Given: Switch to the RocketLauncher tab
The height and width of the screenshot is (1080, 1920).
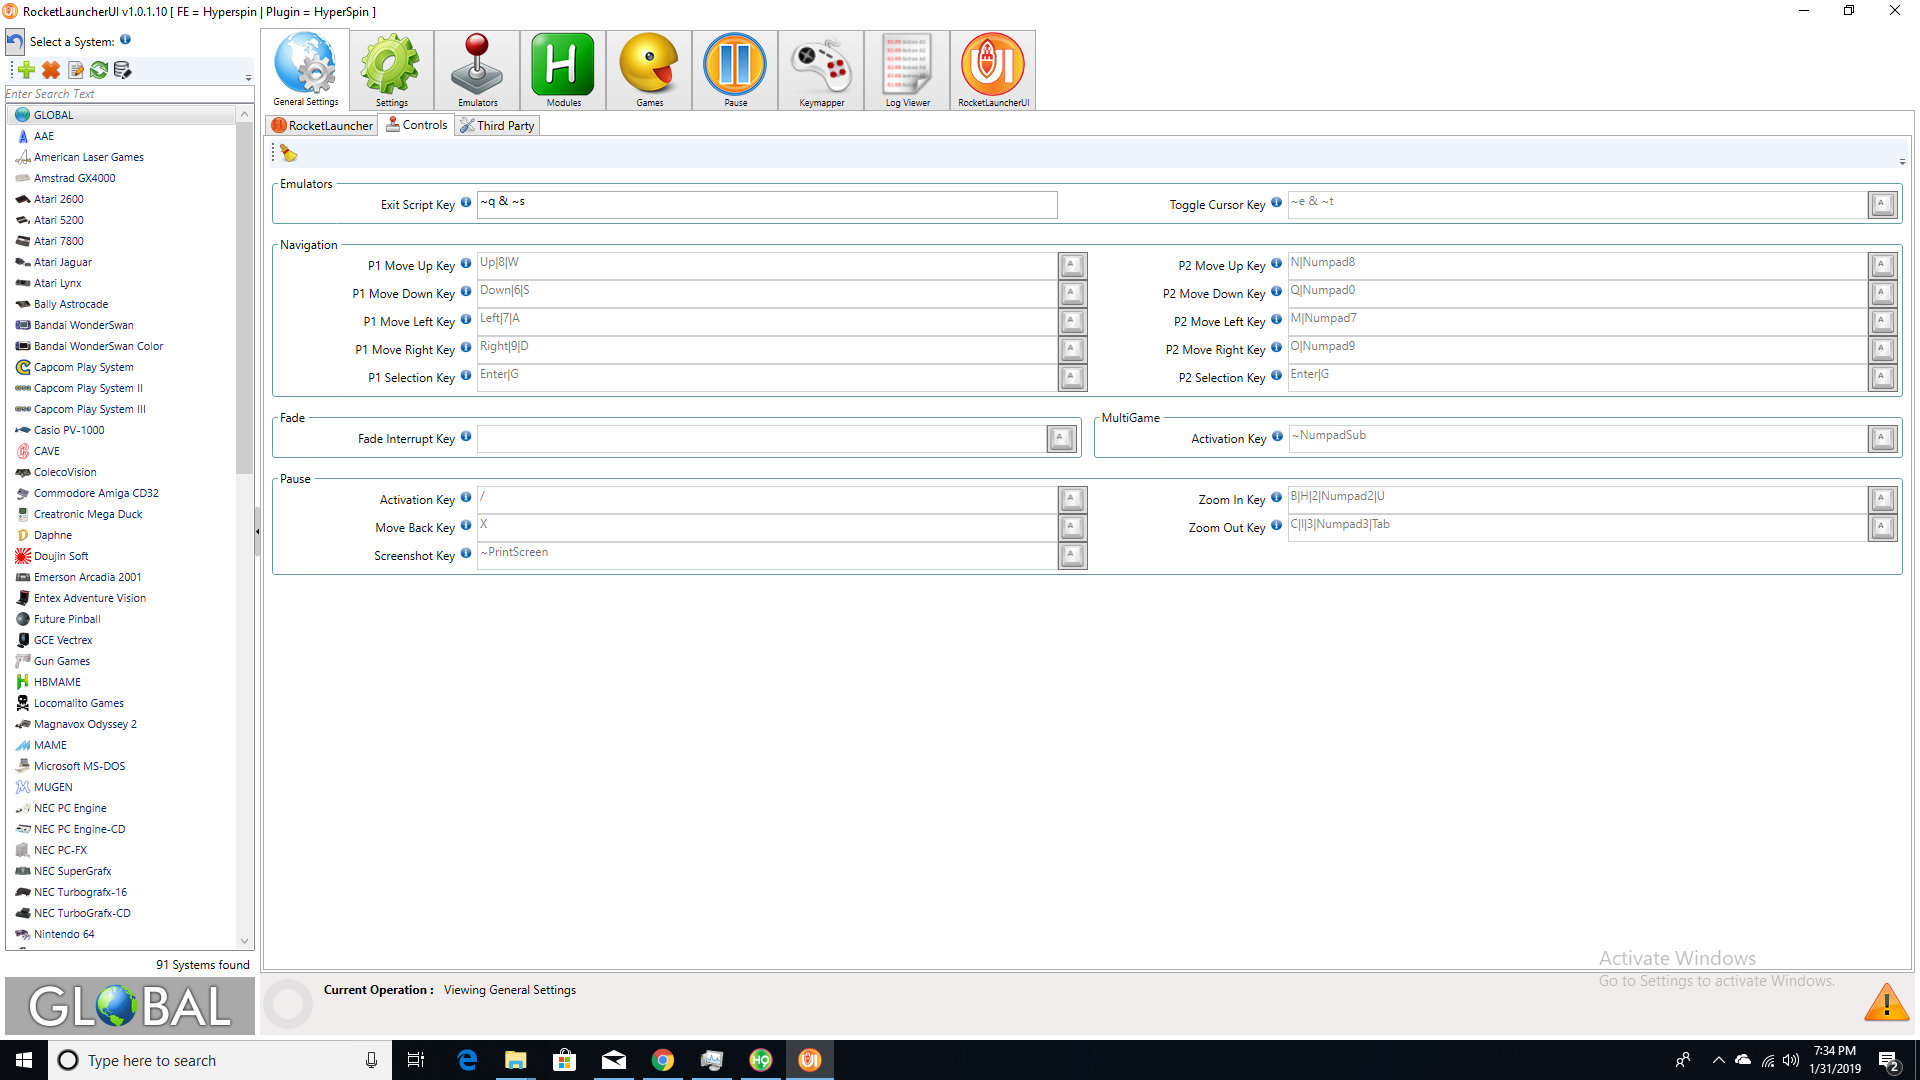Looking at the screenshot, I should click(x=322, y=126).
